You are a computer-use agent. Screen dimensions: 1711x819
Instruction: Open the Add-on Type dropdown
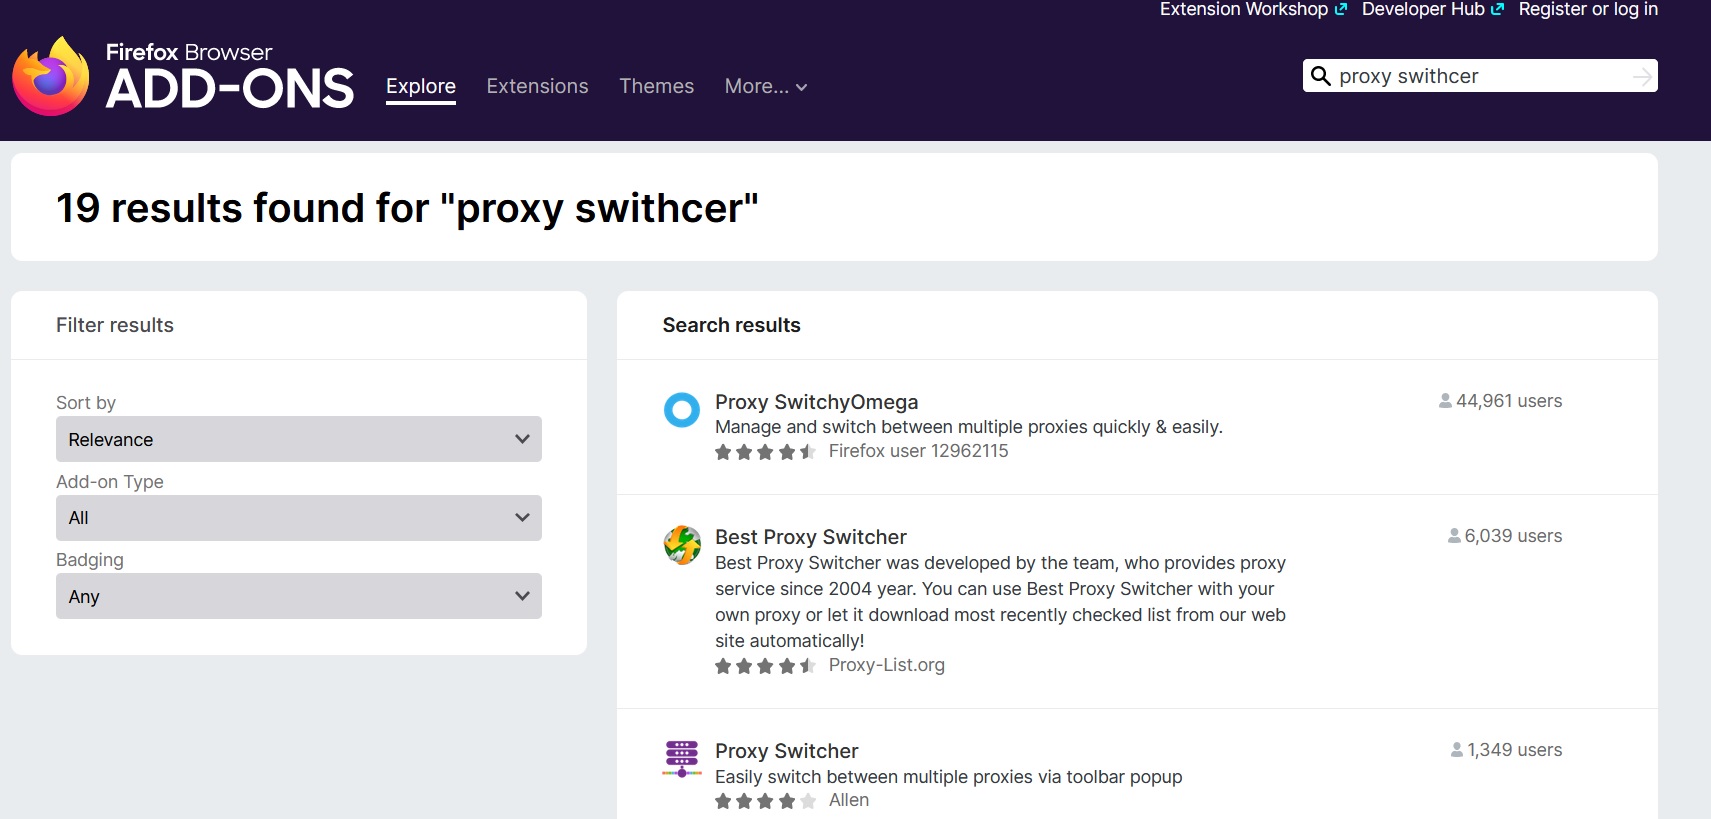point(299,518)
